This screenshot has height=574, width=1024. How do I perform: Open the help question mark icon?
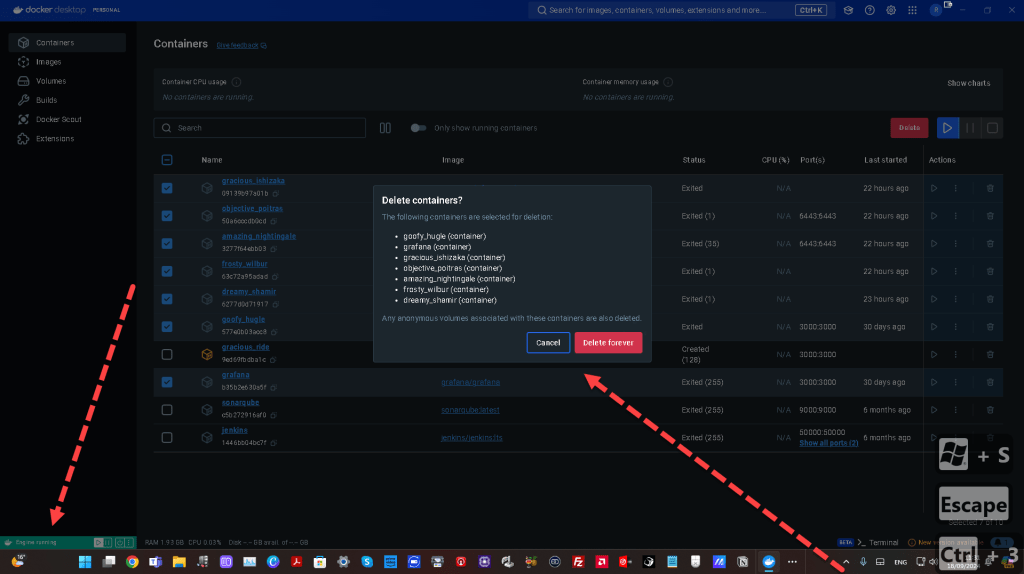tap(869, 10)
